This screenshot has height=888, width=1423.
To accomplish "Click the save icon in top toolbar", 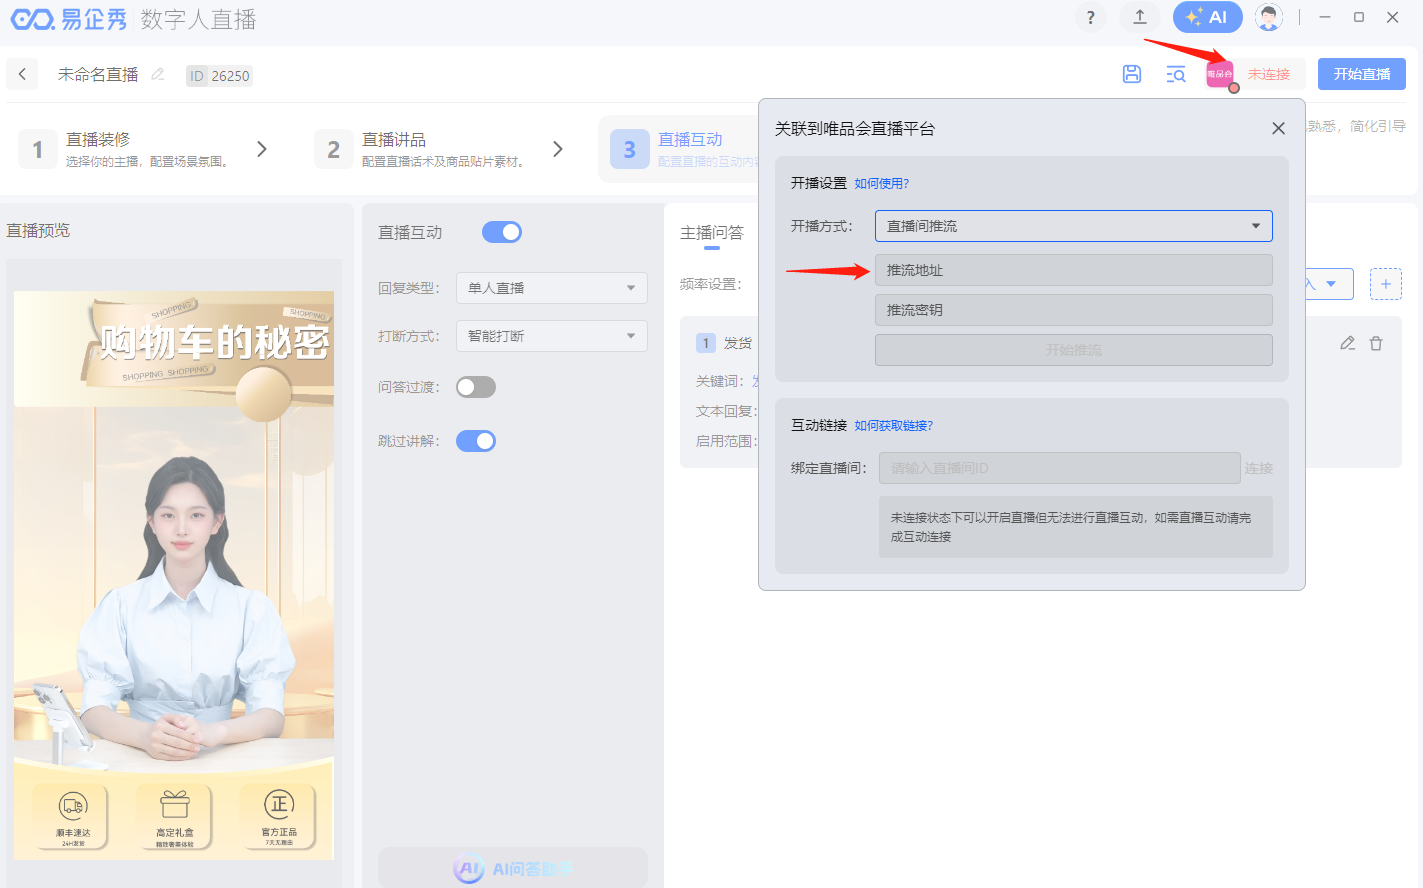I will [1131, 74].
